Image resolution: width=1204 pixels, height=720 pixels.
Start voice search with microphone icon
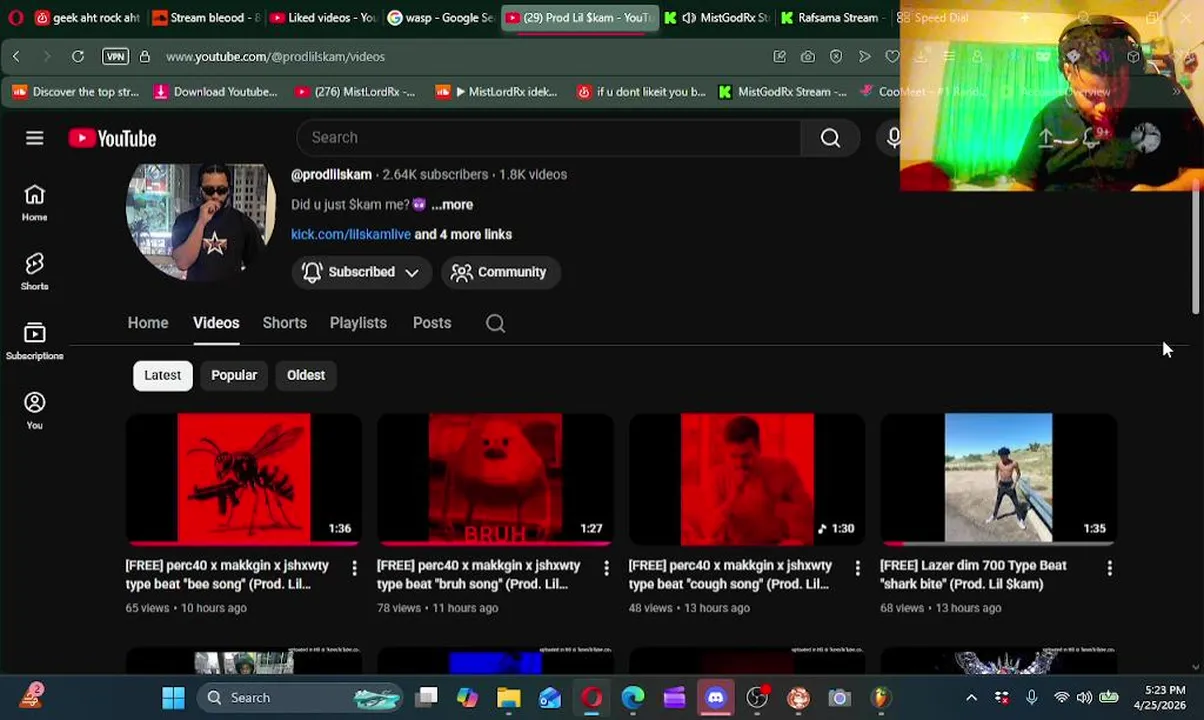[893, 138]
